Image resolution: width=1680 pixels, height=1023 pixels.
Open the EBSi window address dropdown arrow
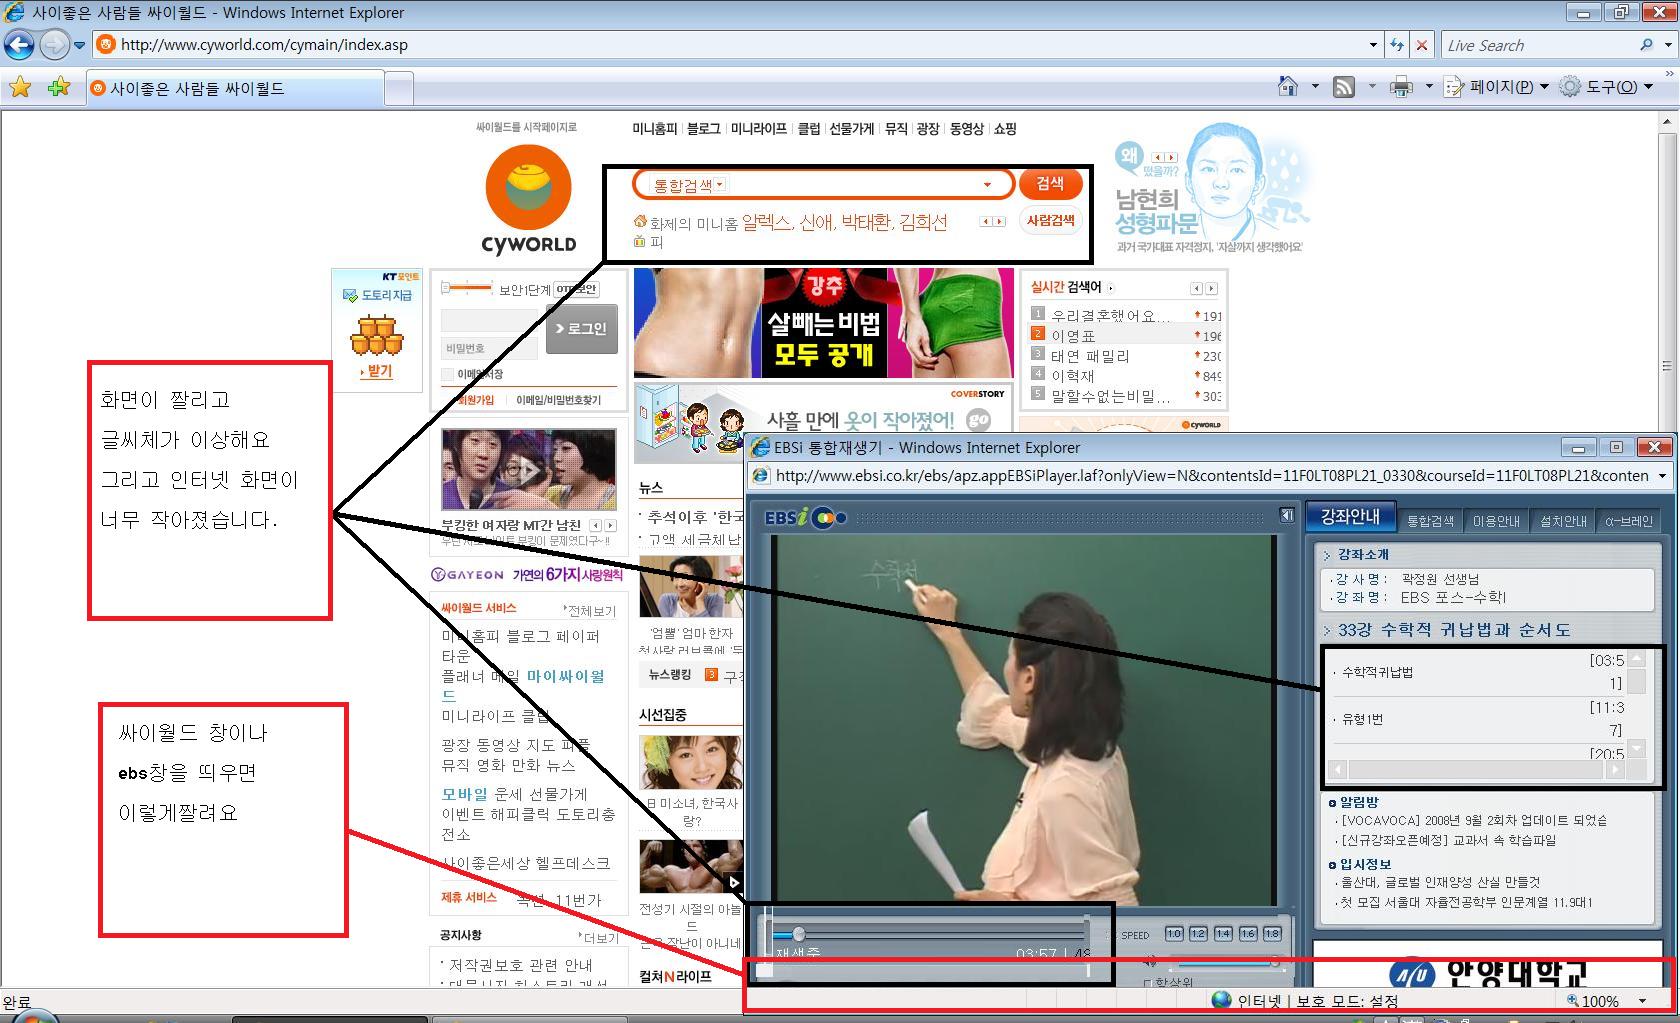click(x=1663, y=476)
